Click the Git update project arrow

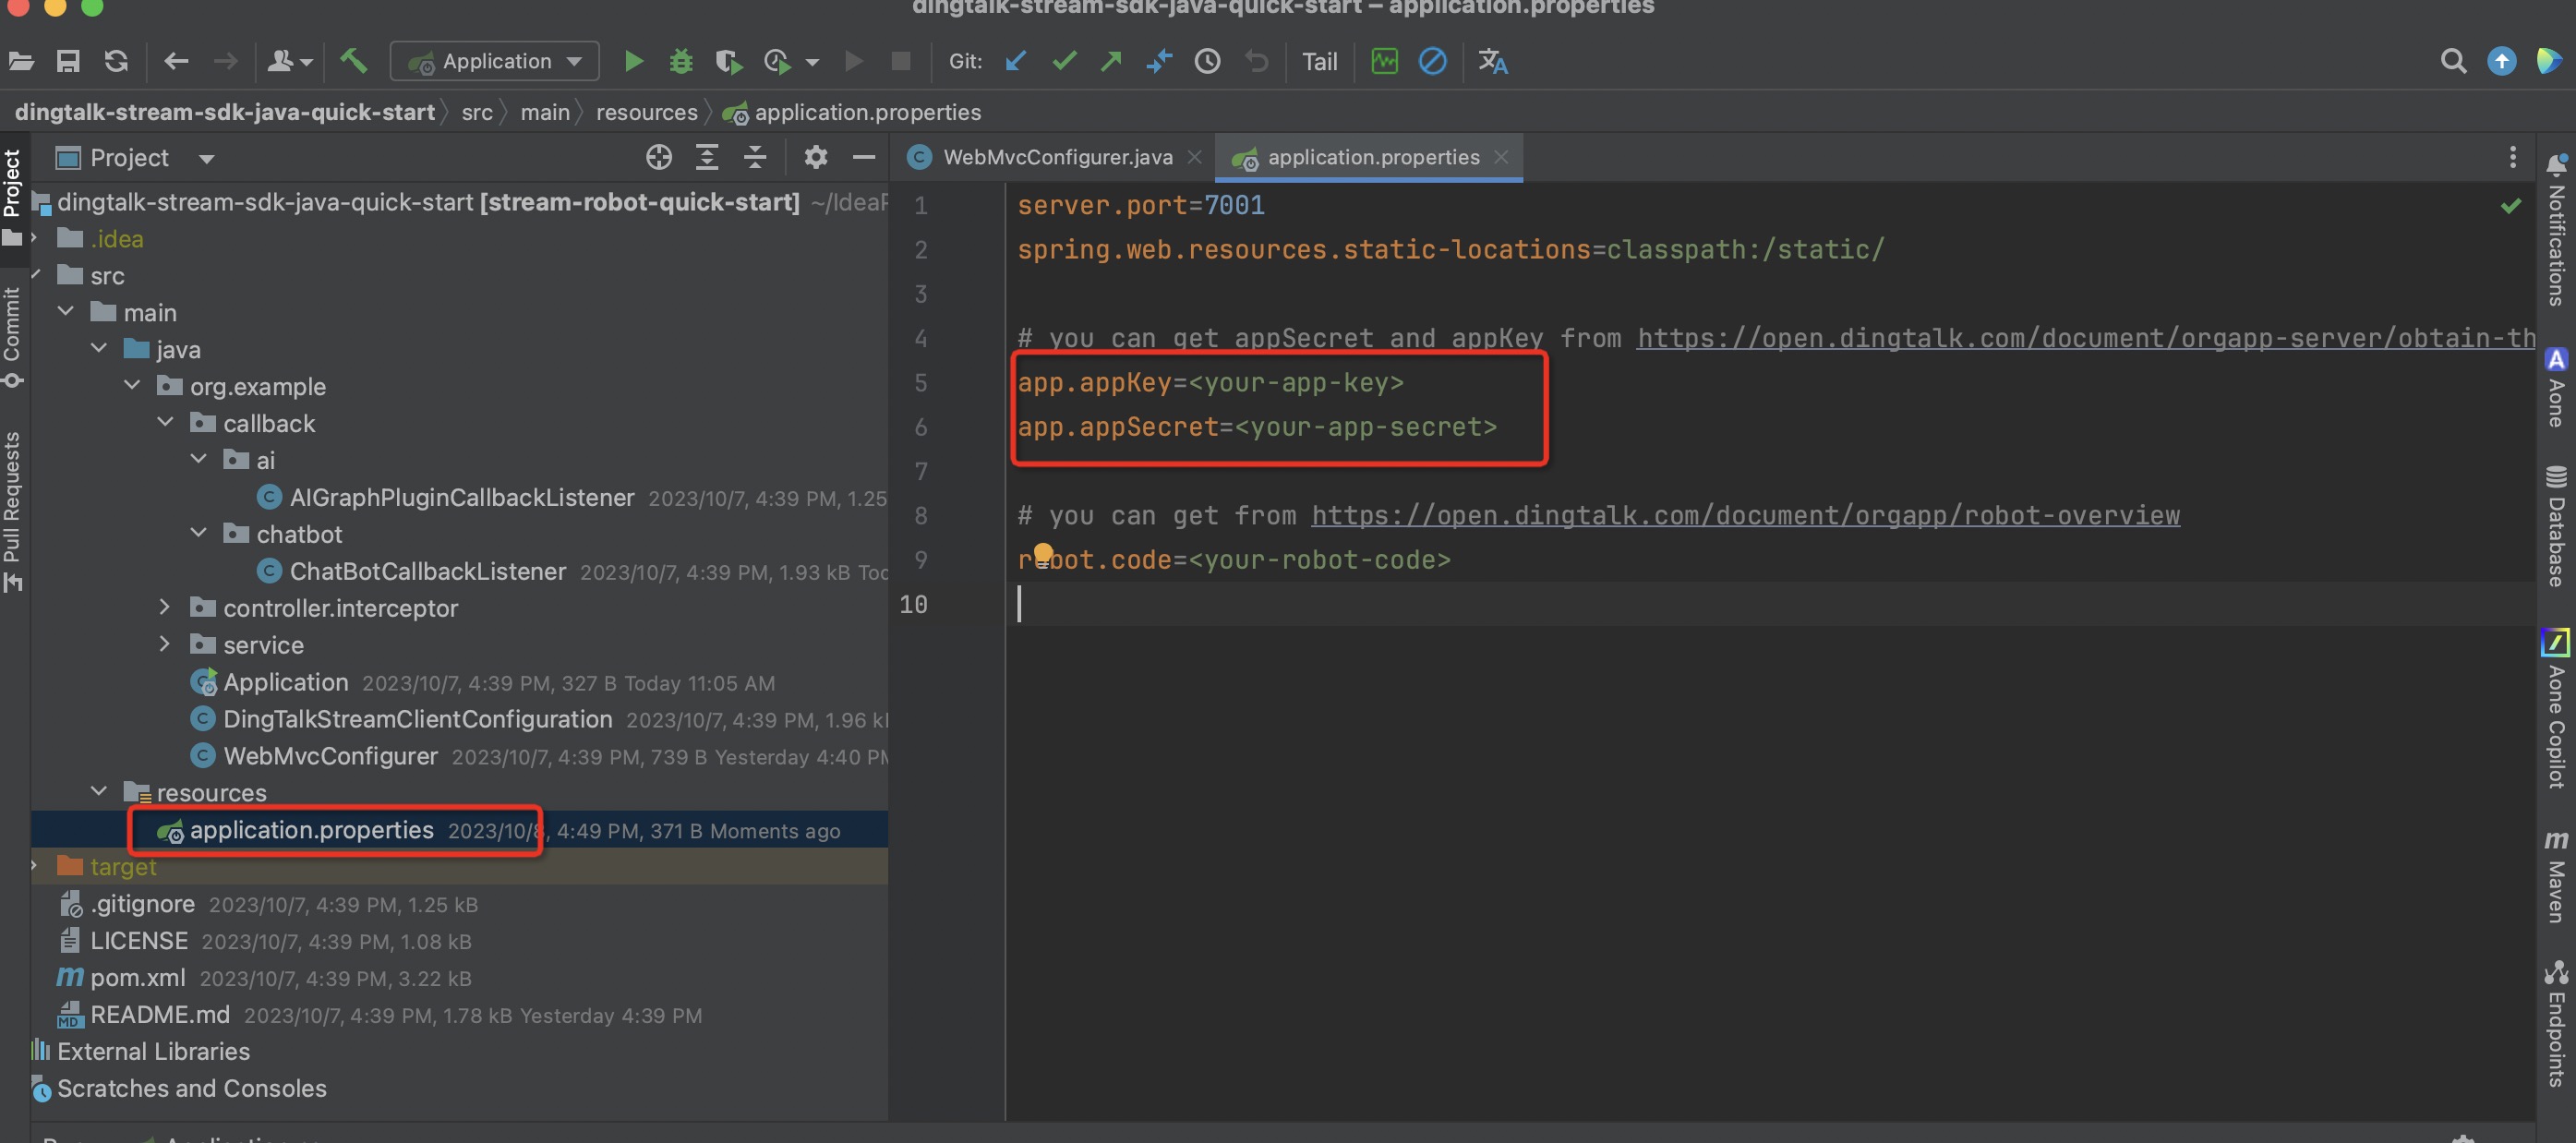coord(1016,62)
